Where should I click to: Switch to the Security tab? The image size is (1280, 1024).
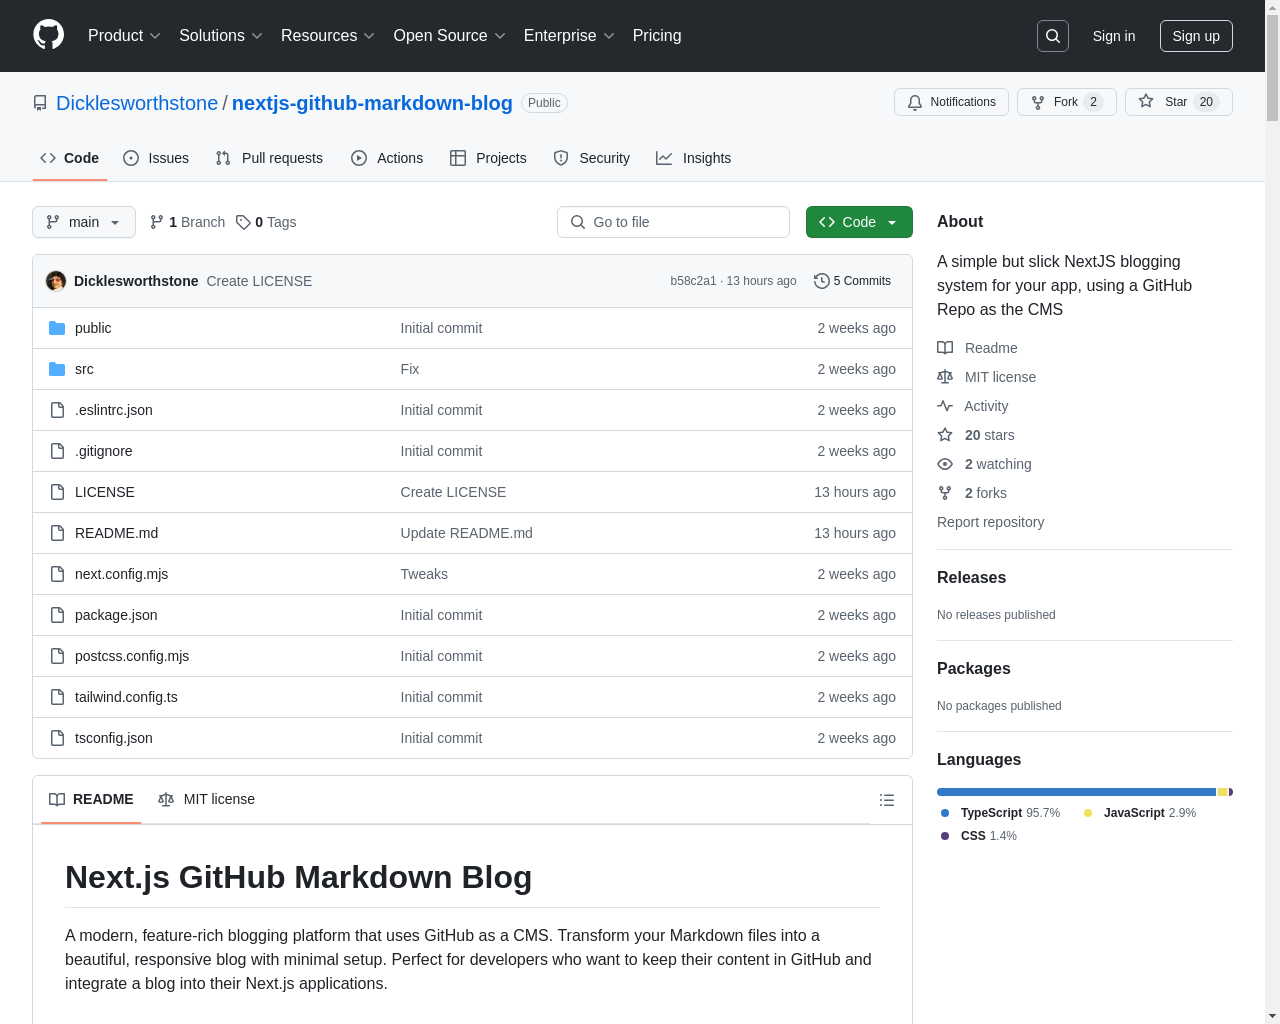pyautogui.click(x=592, y=158)
